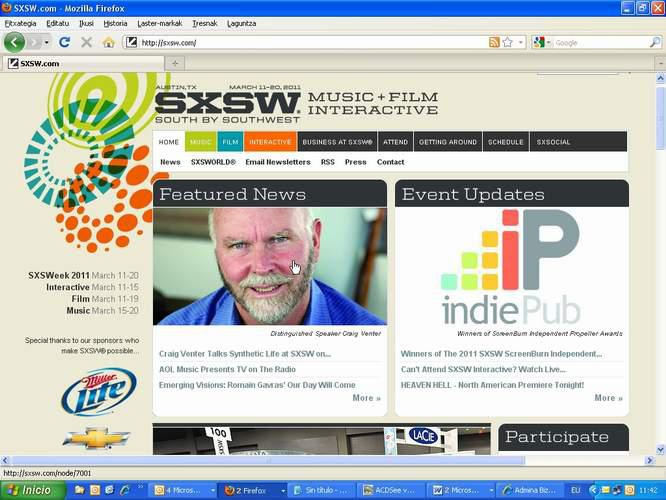Open the ATTEND tab
The width and height of the screenshot is (666, 500).
[x=395, y=142]
